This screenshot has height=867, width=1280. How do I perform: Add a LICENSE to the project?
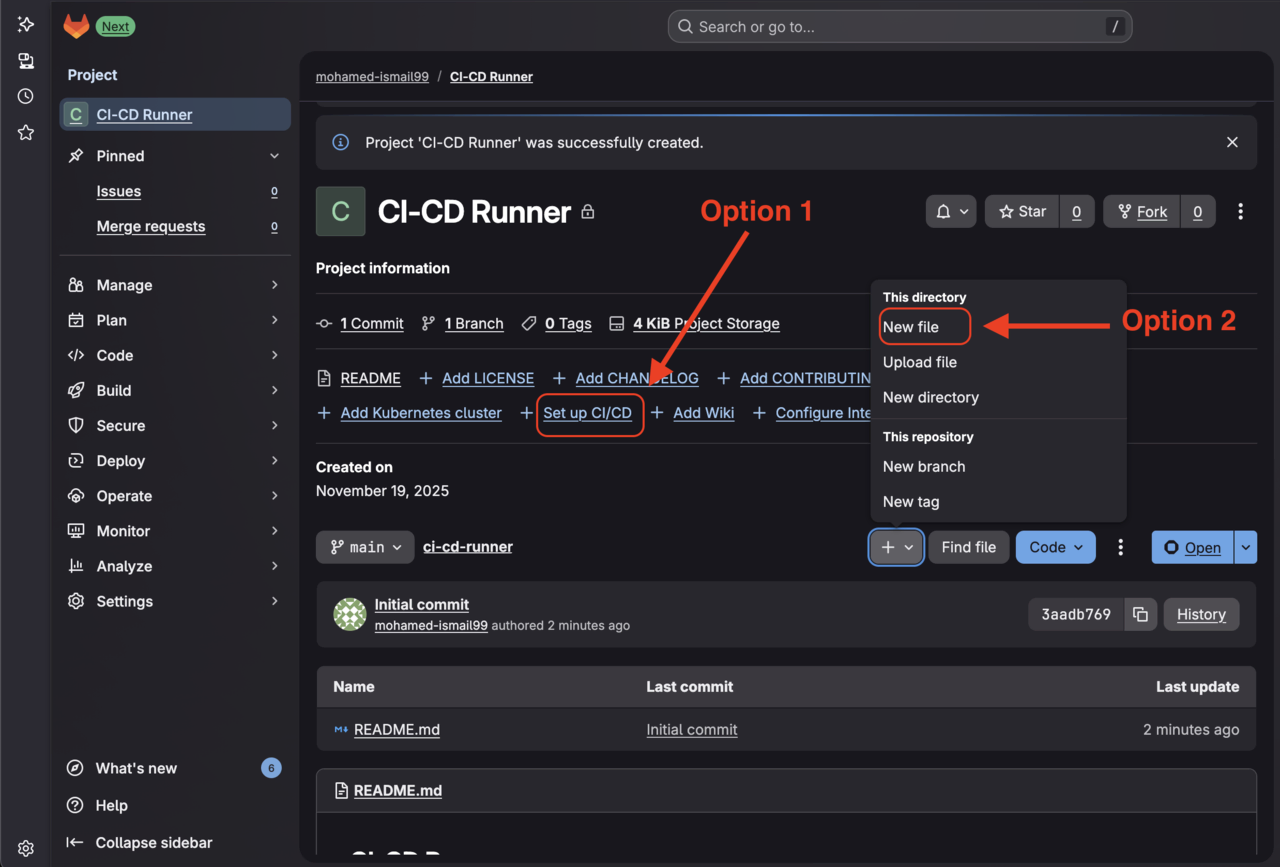coord(487,378)
